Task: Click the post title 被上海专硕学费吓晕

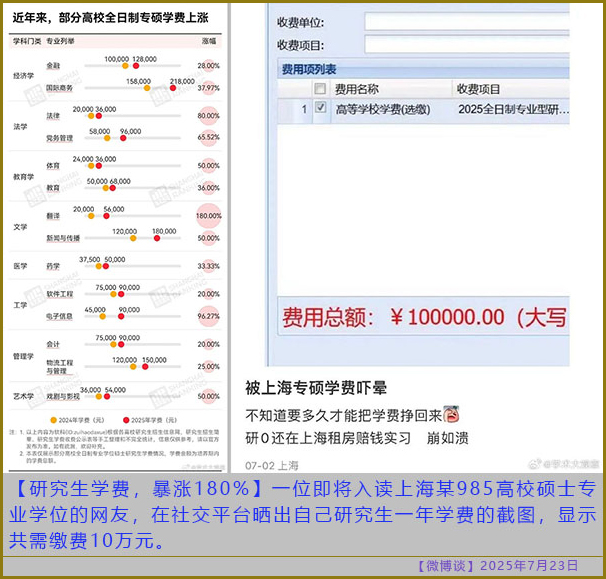Action: (x=316, y=388)
